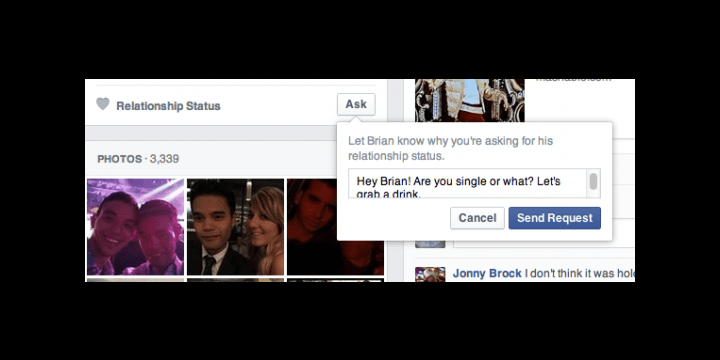This screenshot has height=360, width=720.
Task: Open the Photos section header
Action: pos(138,159)
